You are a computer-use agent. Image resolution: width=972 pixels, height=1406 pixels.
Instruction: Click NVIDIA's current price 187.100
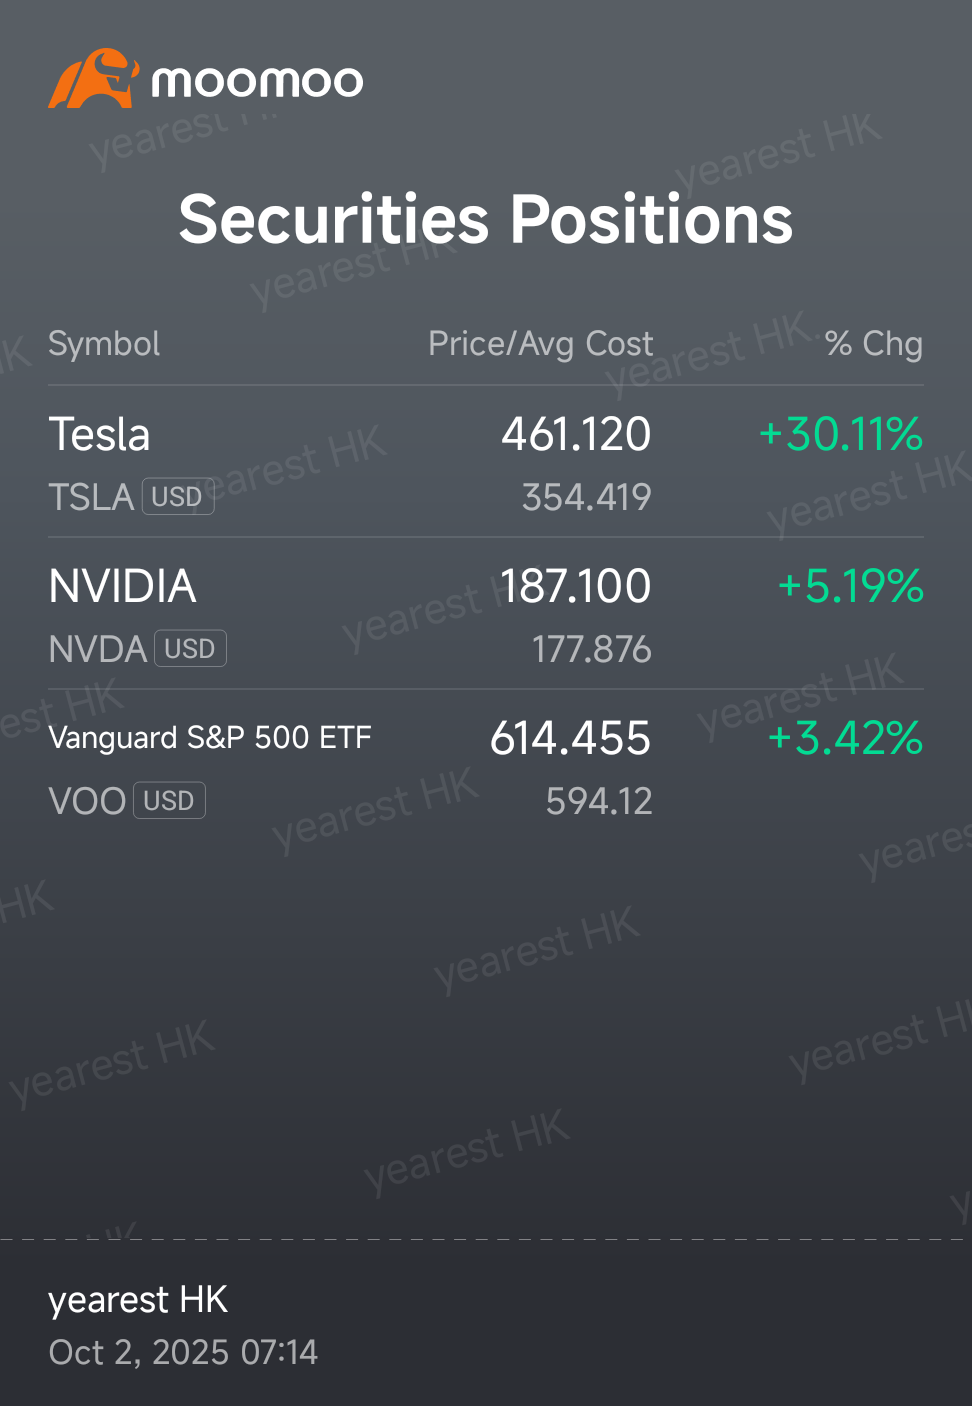pos(575,587)
